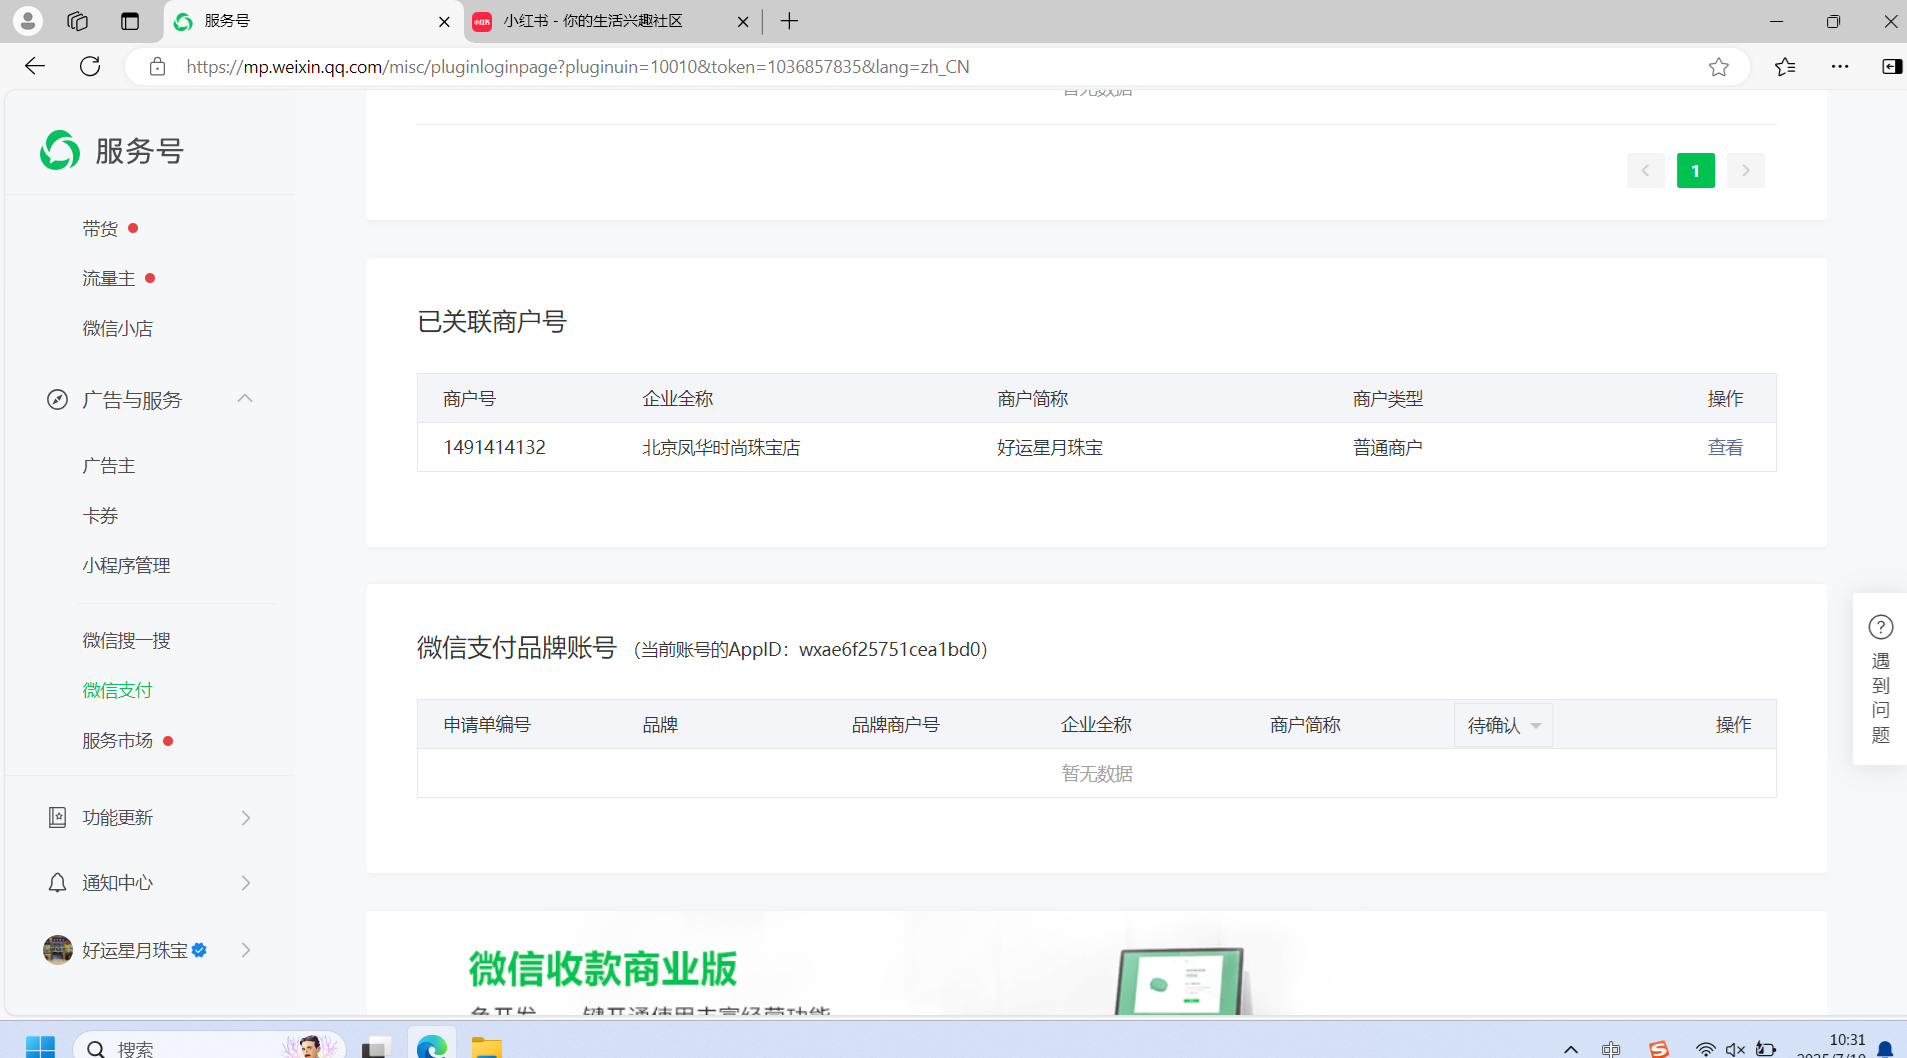Open 小程序管理 in the sidebar
This screenshot has height=1058, width=1907.
(x=127, y=566)
